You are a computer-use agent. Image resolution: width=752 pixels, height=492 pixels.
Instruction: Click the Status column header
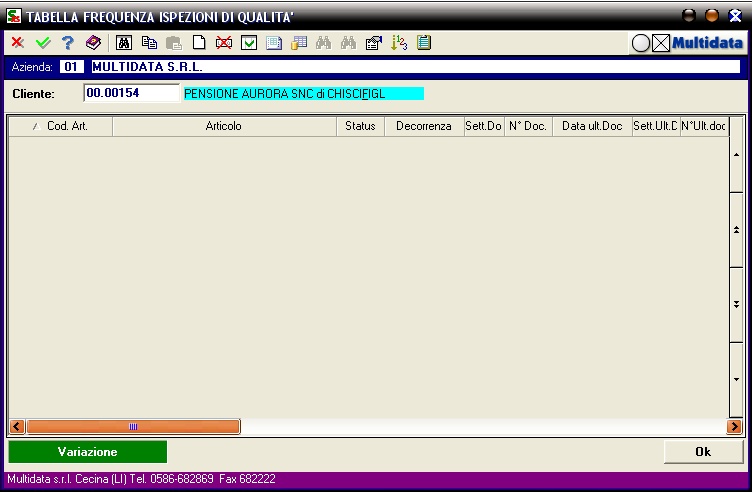360,126
